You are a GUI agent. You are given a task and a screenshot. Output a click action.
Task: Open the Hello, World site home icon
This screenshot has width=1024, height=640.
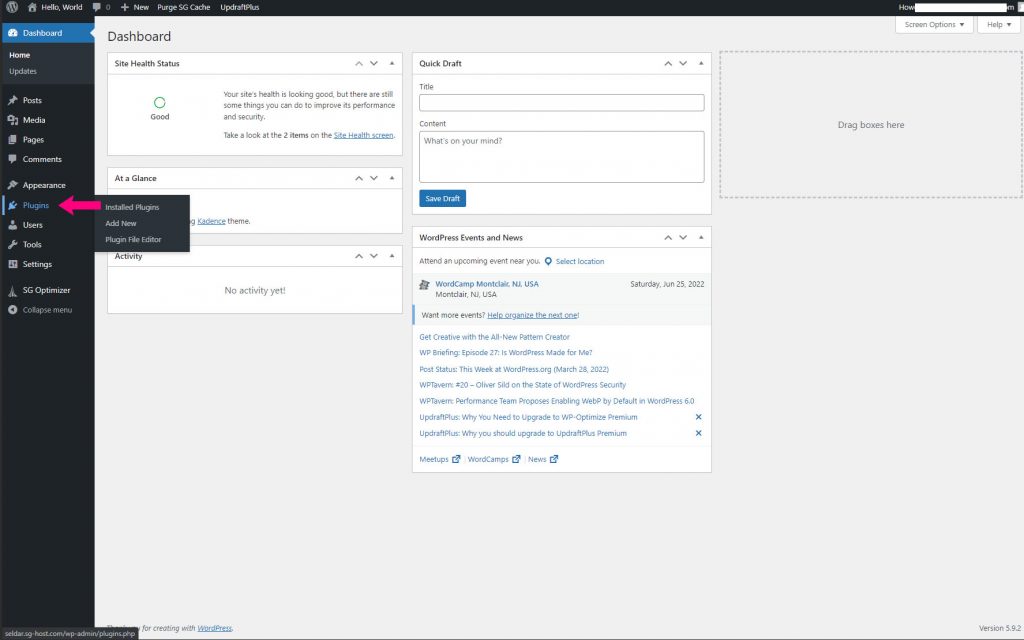click(x=32, y=7)
